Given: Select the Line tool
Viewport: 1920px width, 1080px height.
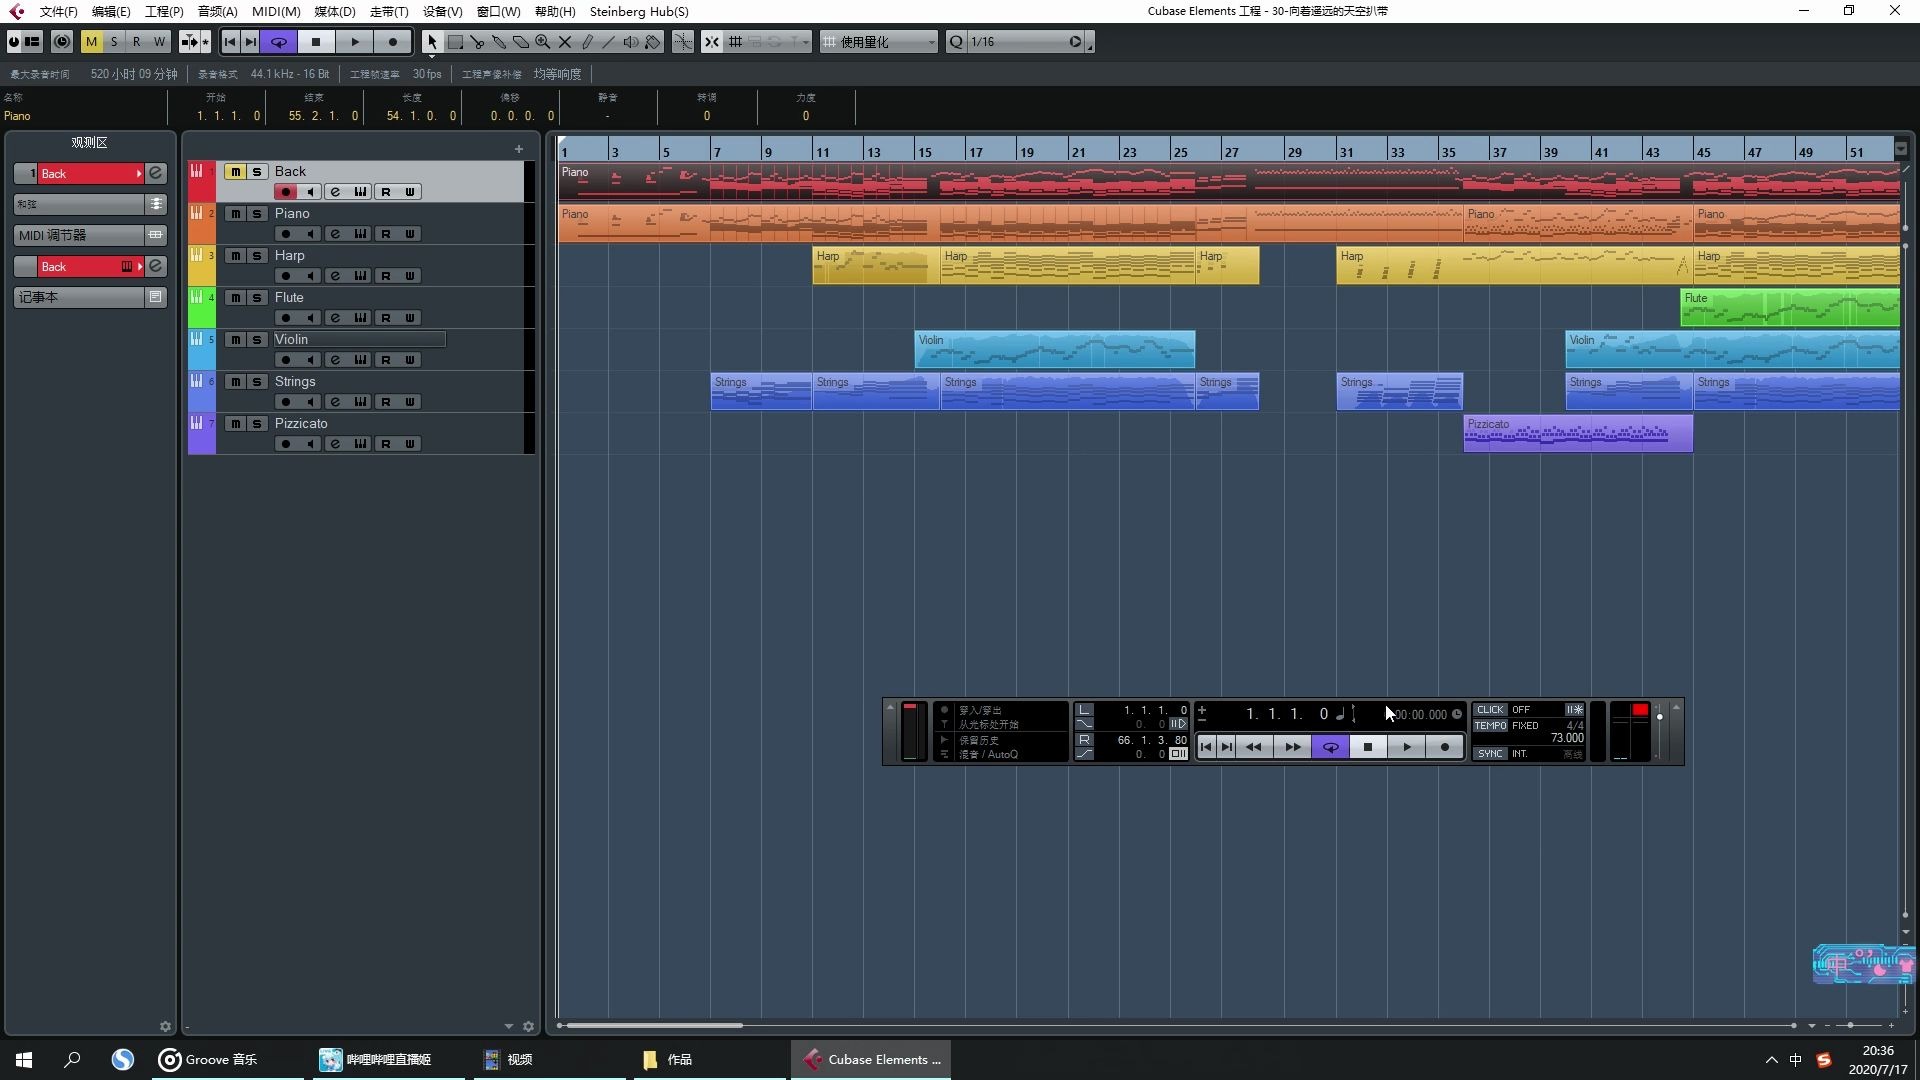Looking at the screenshot, I should pos(609,42).
